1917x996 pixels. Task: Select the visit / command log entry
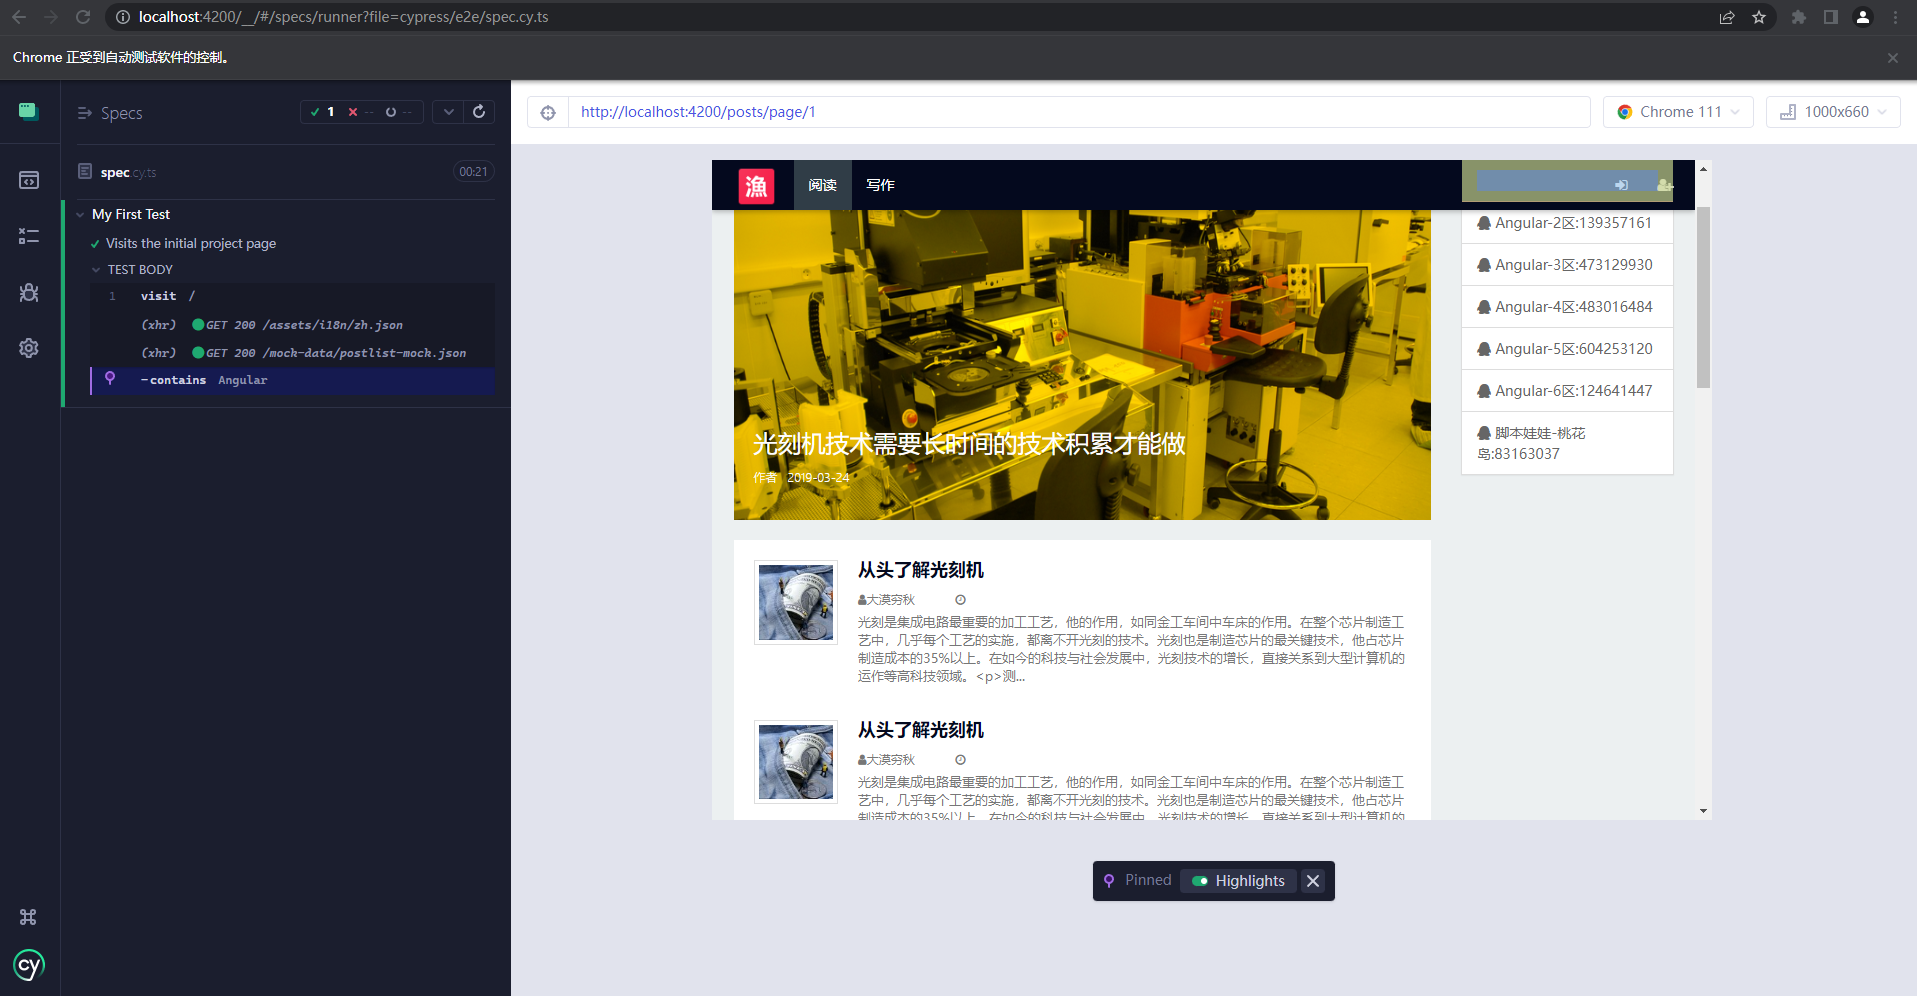point(292,296)
